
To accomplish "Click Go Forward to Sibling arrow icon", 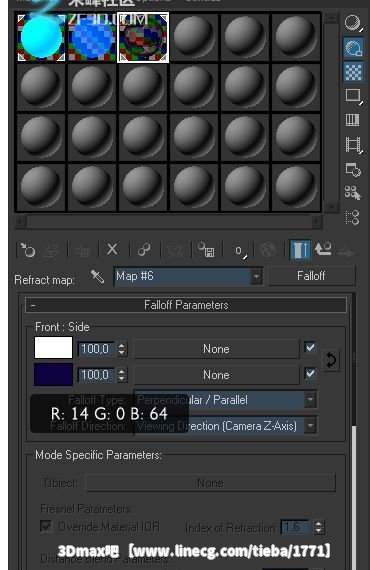I will [x=346, y=252].
